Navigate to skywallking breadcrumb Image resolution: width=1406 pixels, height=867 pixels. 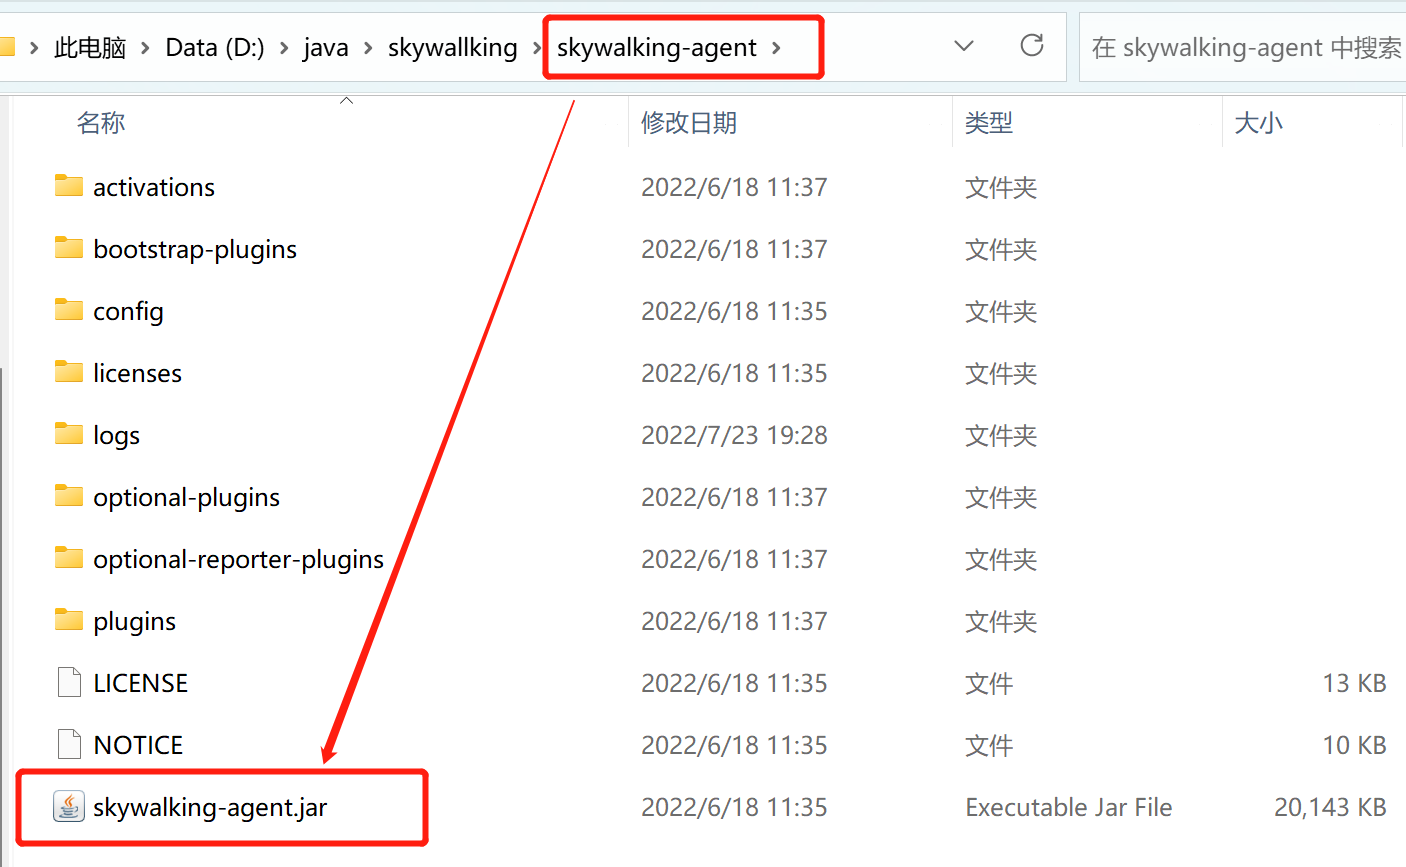(452, 47)
